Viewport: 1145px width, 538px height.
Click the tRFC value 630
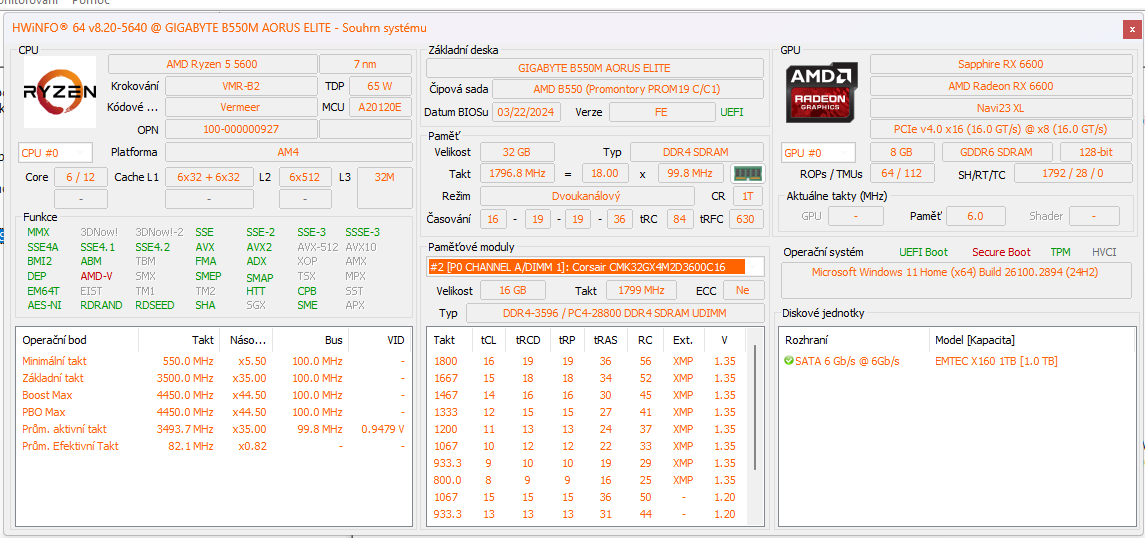click(746, 219)
